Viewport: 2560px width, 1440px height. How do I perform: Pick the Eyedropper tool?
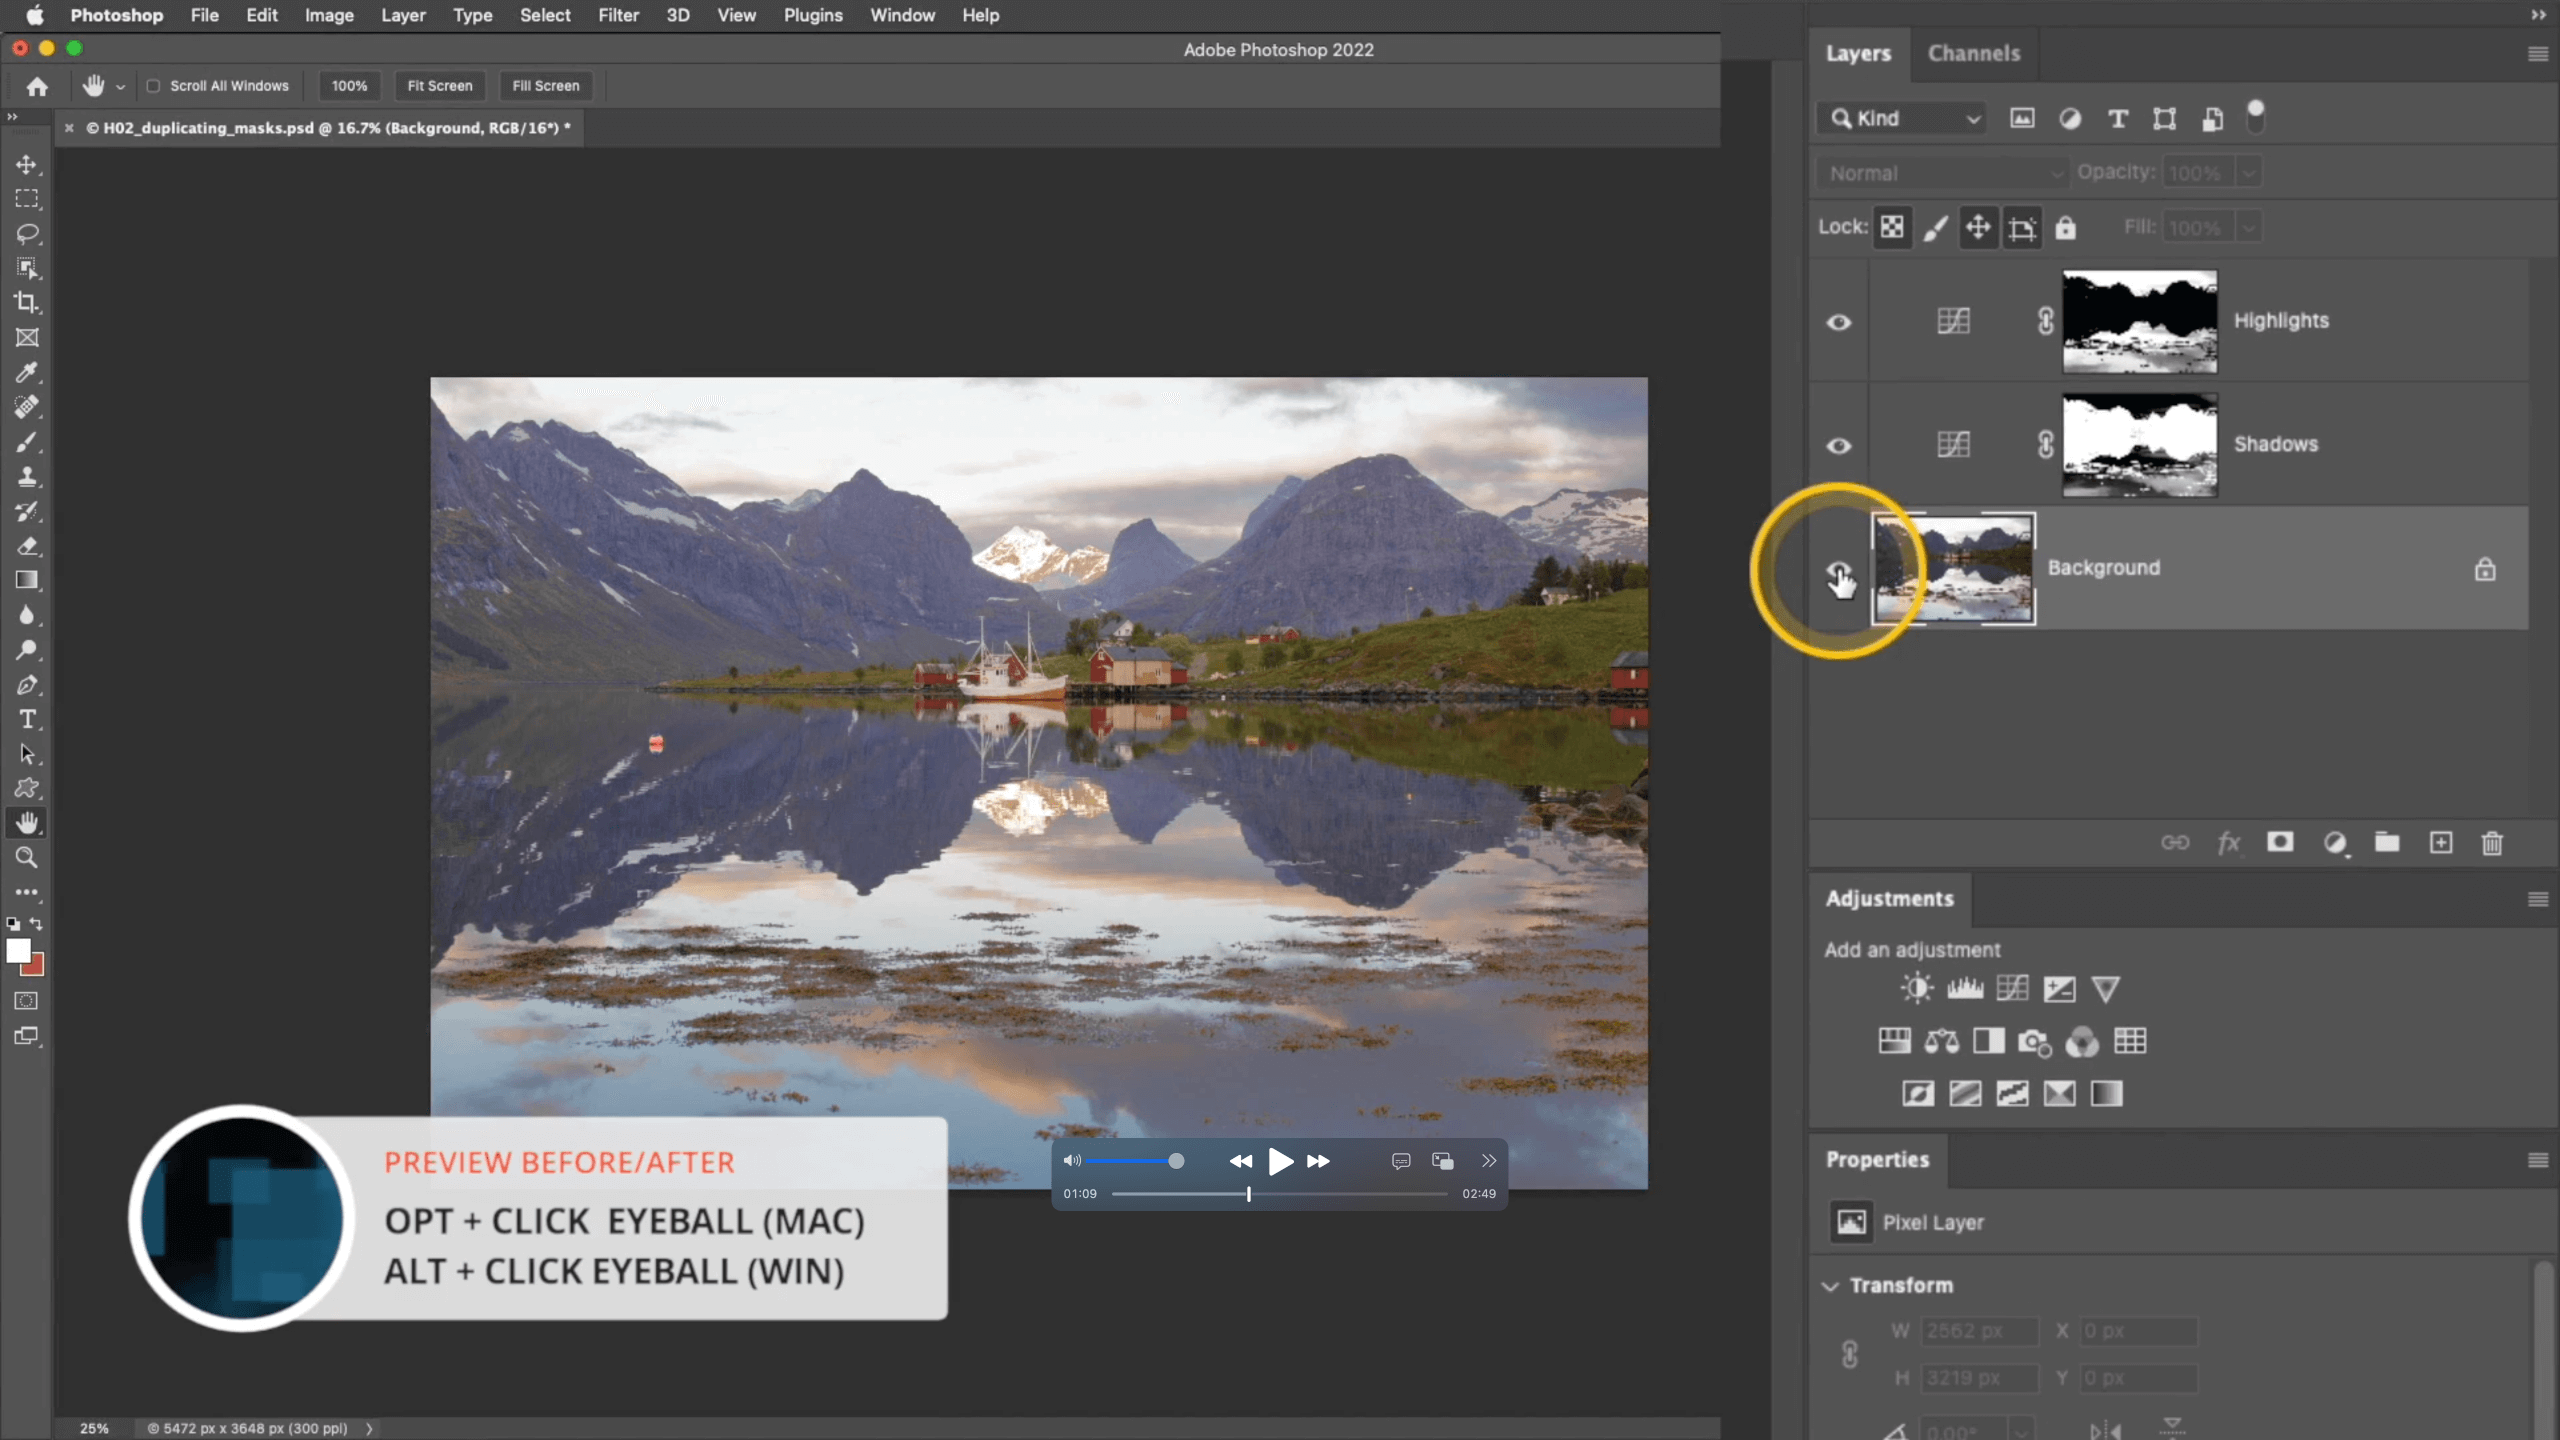(27, 372)
